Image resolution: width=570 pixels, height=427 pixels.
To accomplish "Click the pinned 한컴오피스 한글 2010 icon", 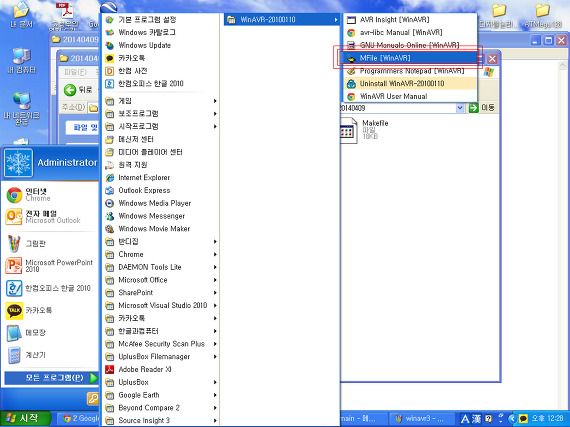I will (14, 288).
